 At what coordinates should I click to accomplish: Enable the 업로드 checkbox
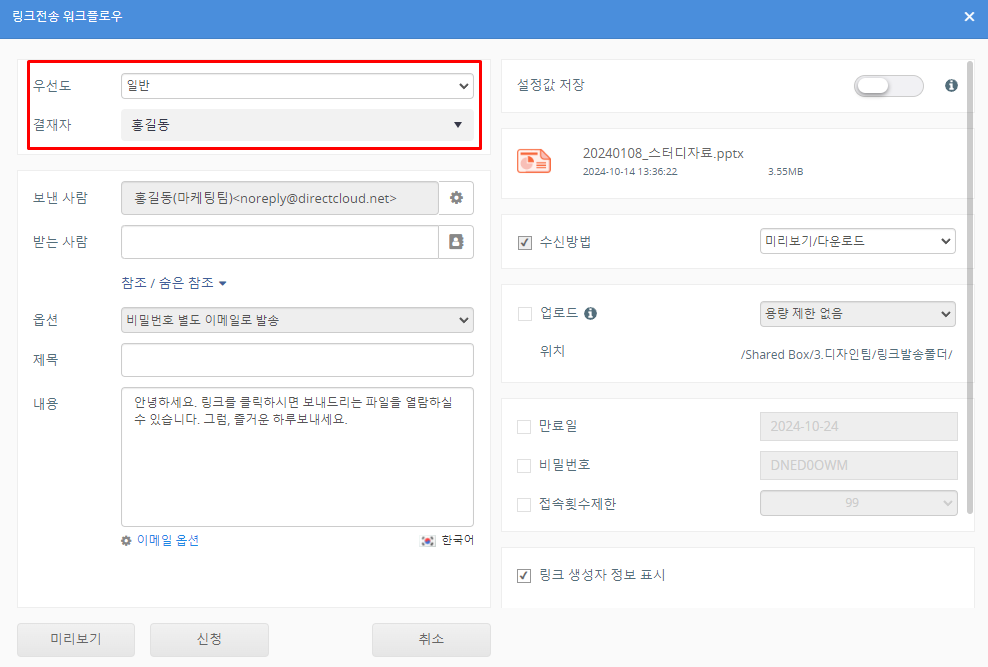click(525, 314)
